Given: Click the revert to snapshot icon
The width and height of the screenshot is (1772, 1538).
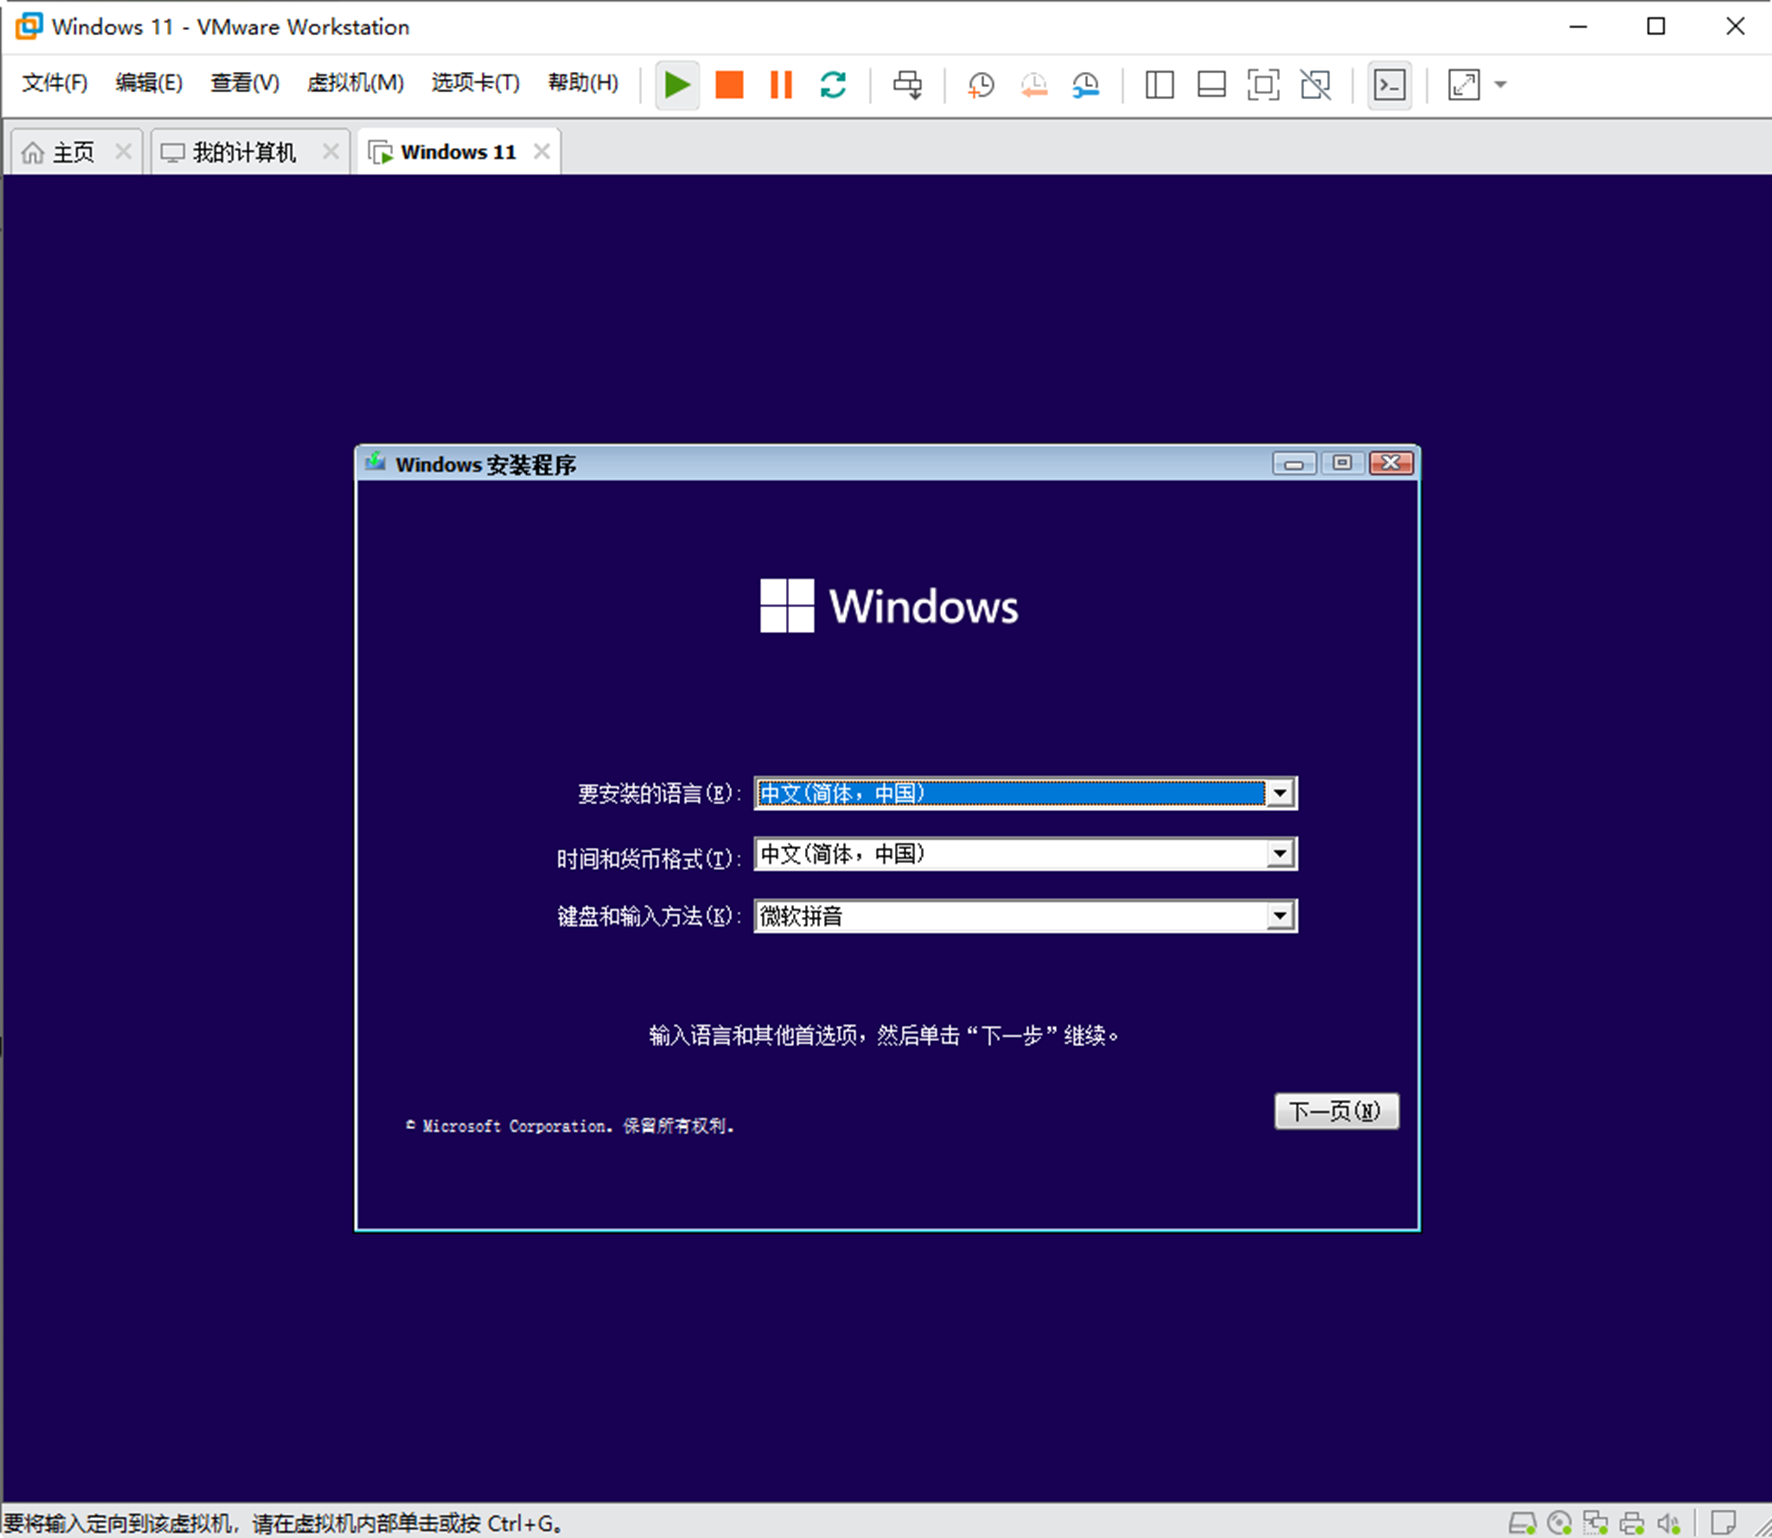Looking at the screenshot, I should click(1034, 85).
